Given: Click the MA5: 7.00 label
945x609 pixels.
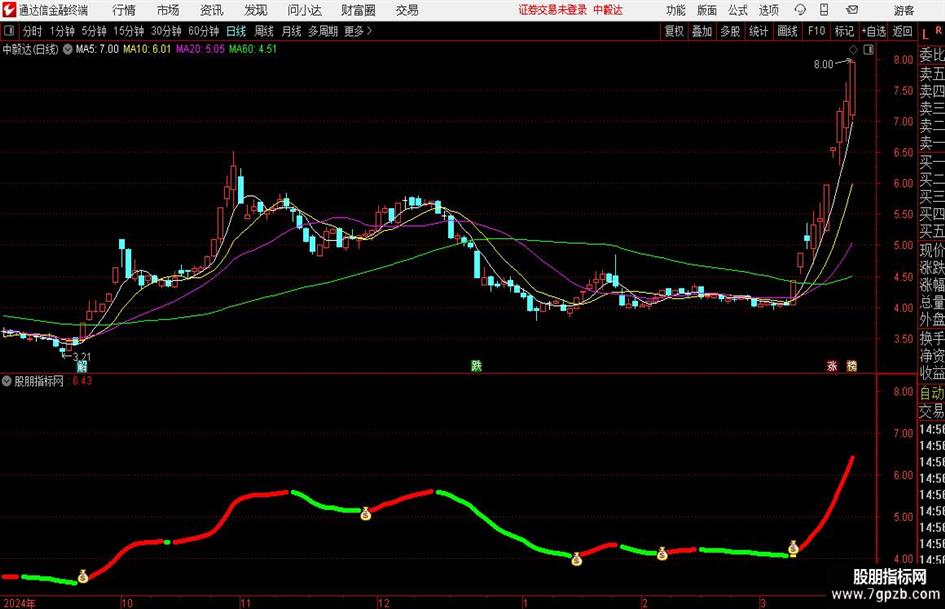Looking at the screenshot, I should point(97,49).
